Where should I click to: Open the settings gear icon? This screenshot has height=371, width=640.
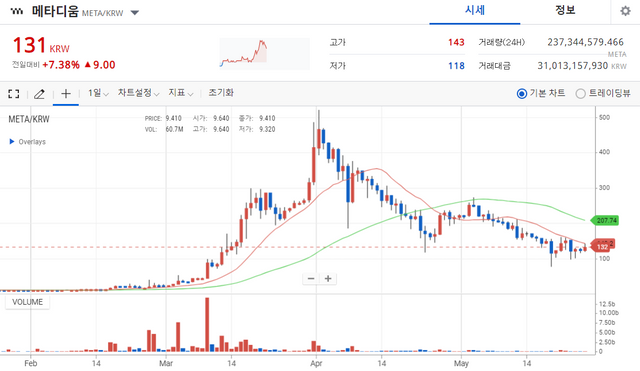[625, 11]
